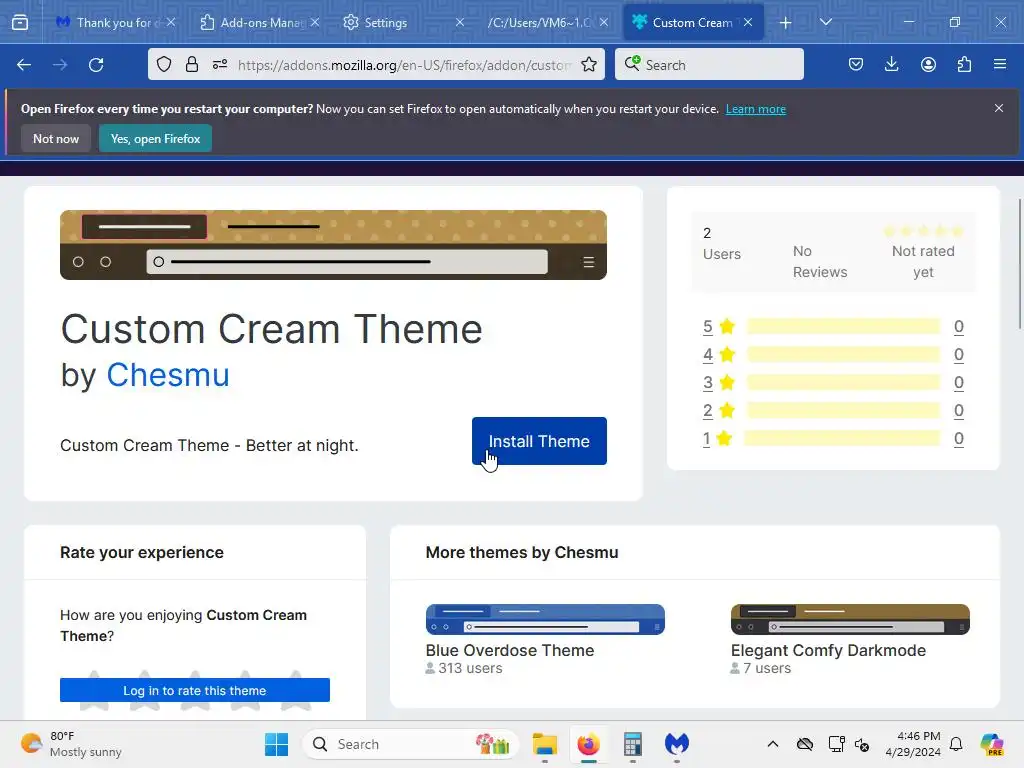Open Copilot preview icon
The image size is (1024, 768).
[x=992, y=744]
